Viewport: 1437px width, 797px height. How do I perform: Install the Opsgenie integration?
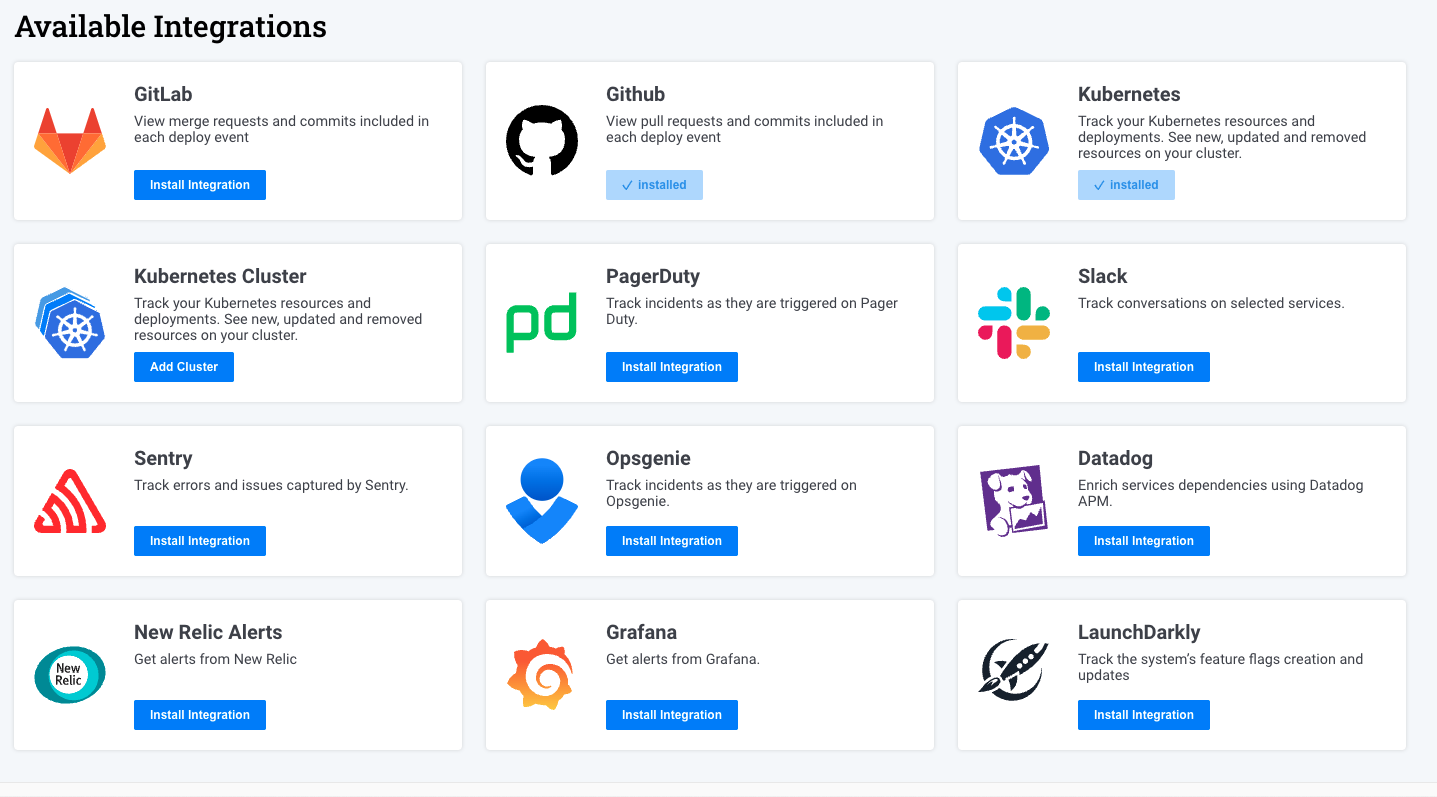click(x=672, y=541)
